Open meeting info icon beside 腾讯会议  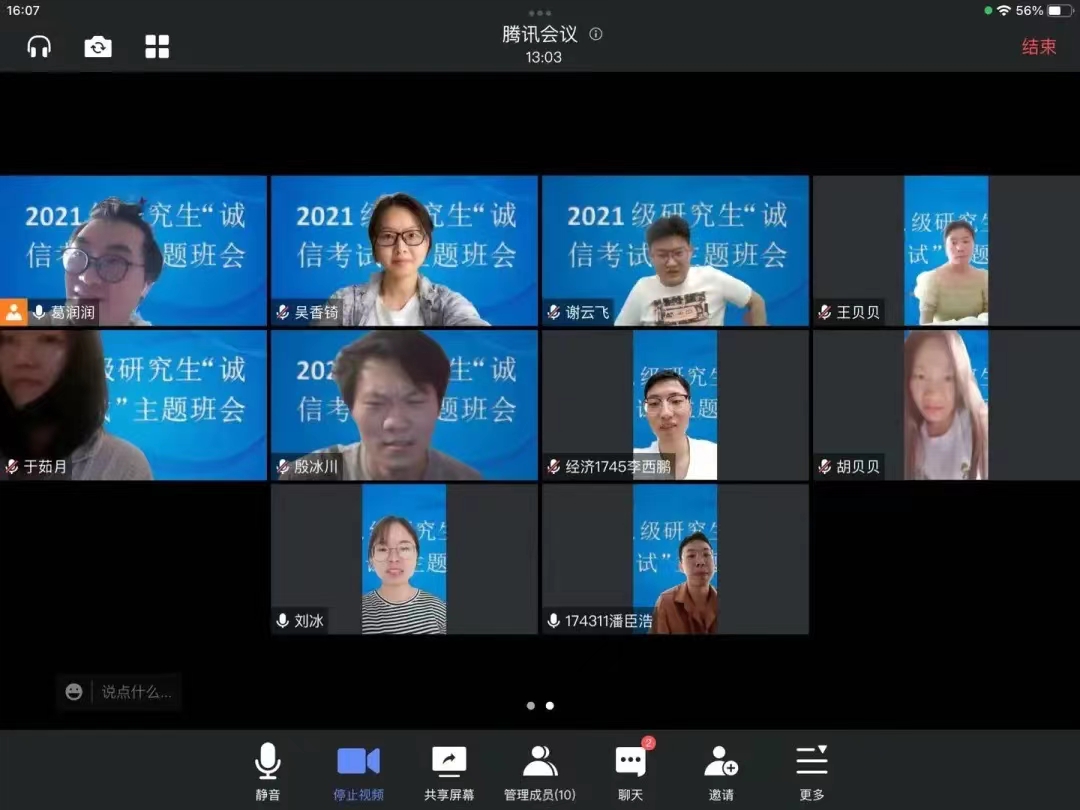click(596, 34)
